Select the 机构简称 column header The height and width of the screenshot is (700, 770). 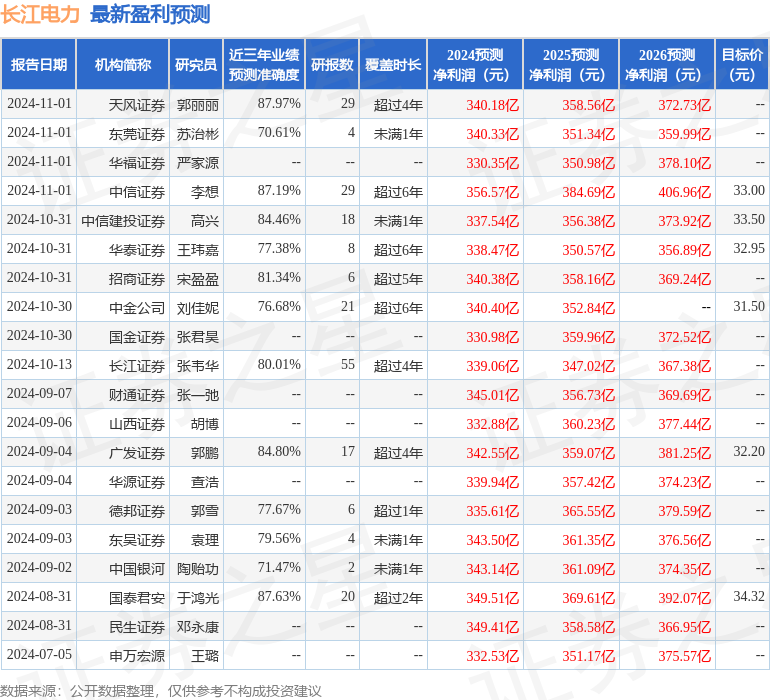[123, 64]
